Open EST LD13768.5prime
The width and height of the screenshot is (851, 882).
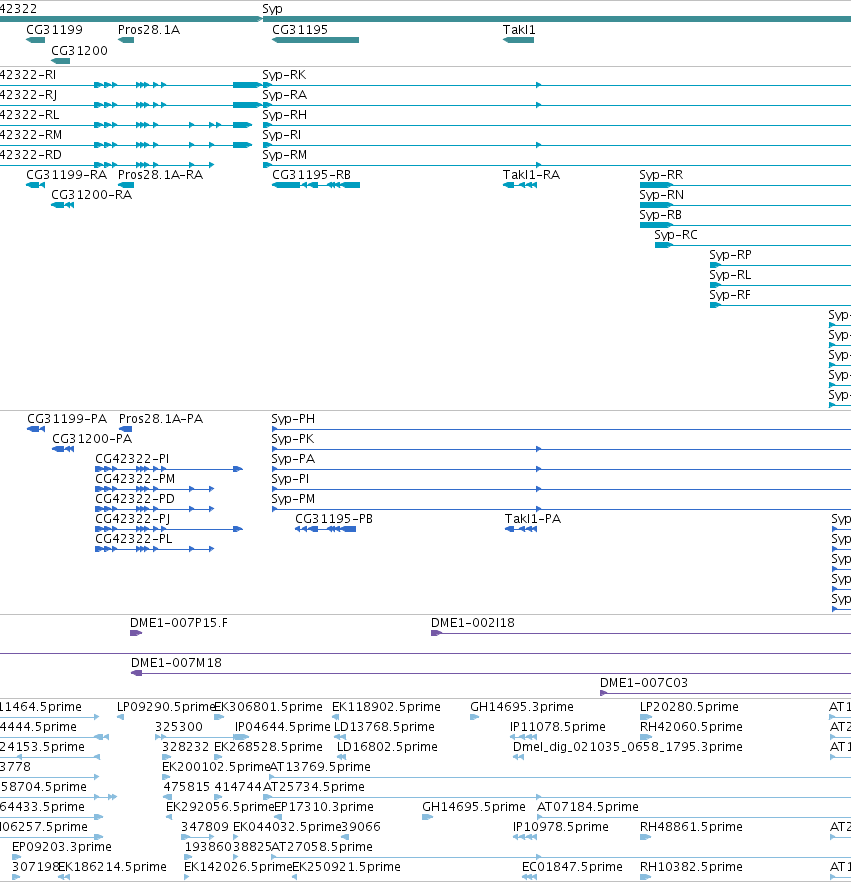click(x=384, y=727)
